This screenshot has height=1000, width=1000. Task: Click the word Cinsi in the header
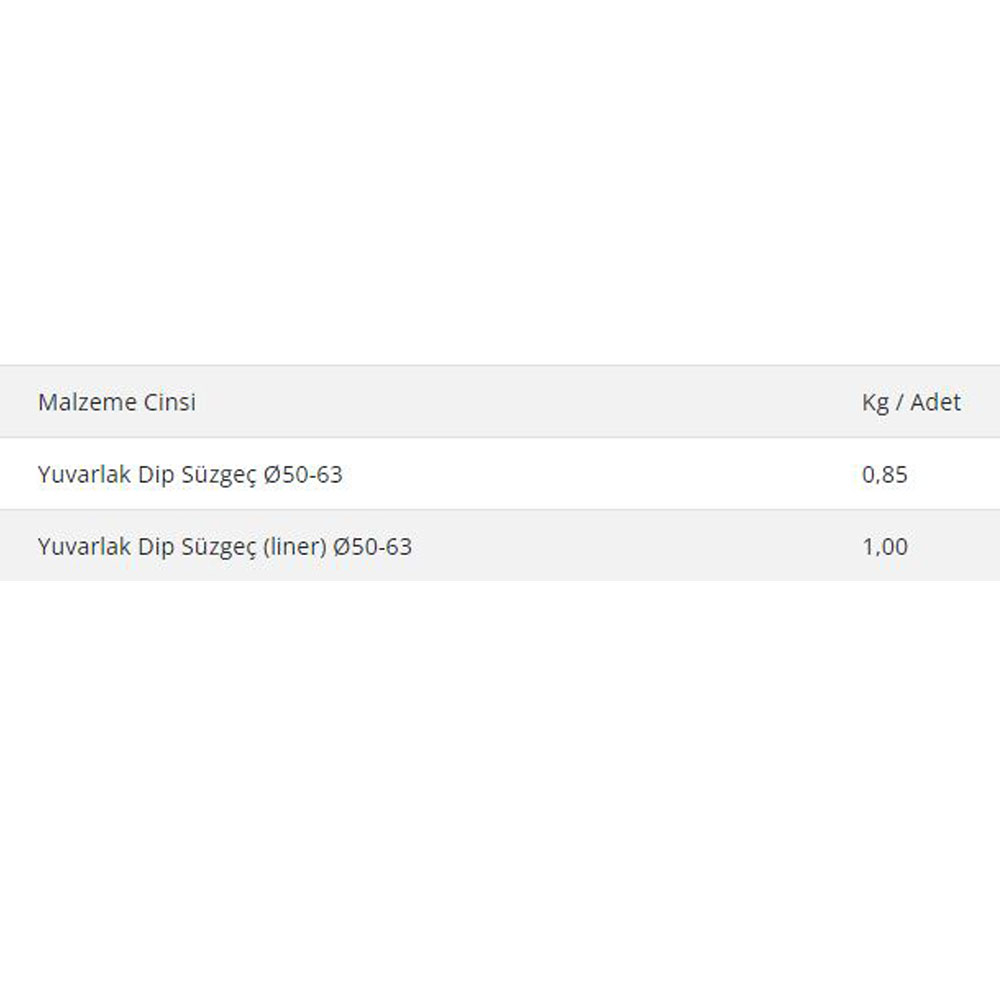tap(170, 402)
